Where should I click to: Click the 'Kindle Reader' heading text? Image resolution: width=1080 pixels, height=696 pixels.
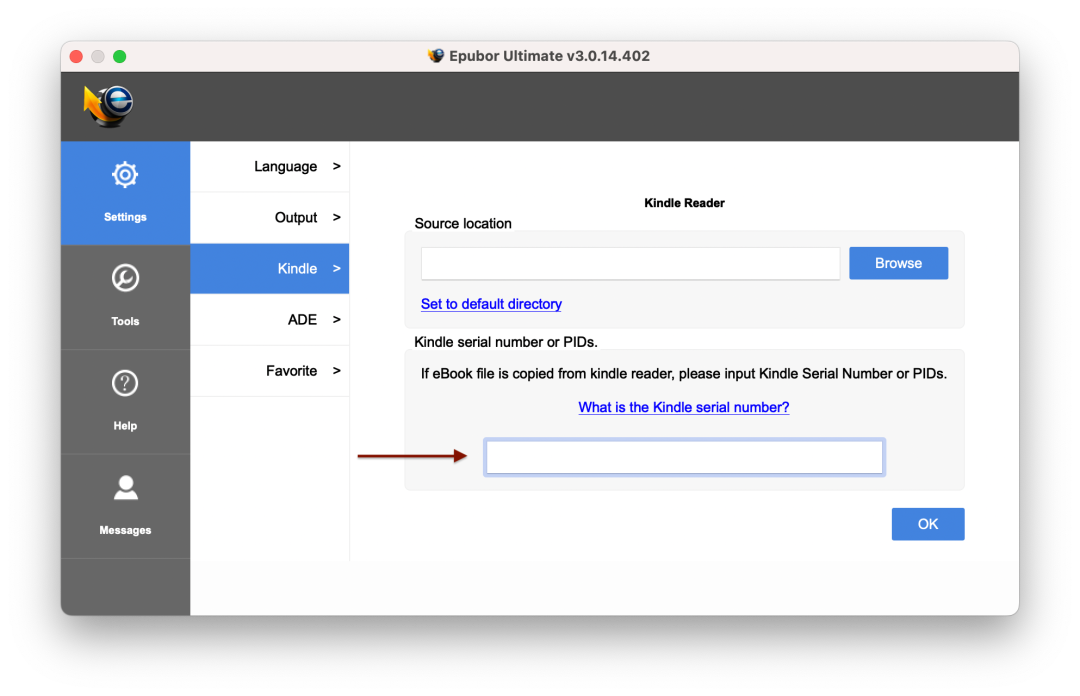tap(684, 203)
